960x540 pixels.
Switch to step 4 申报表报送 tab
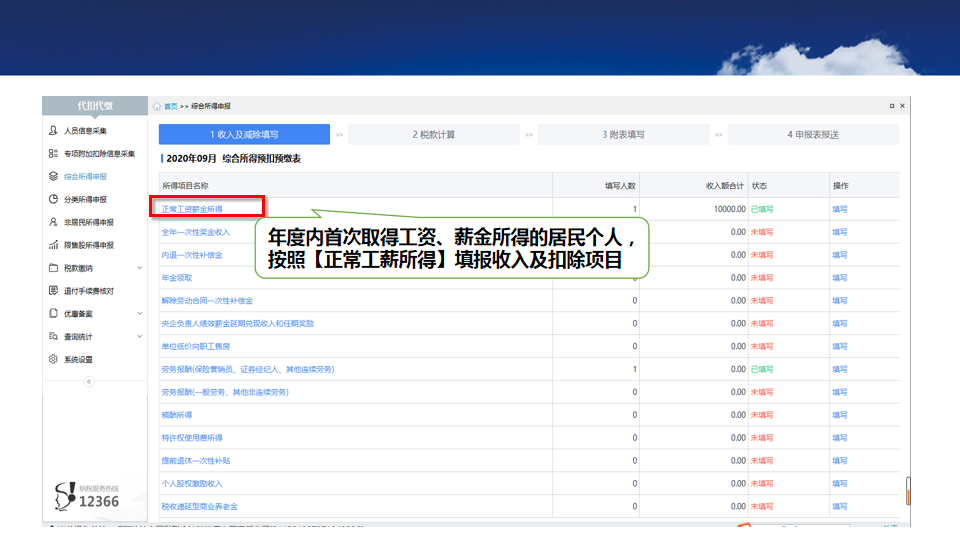813,134
